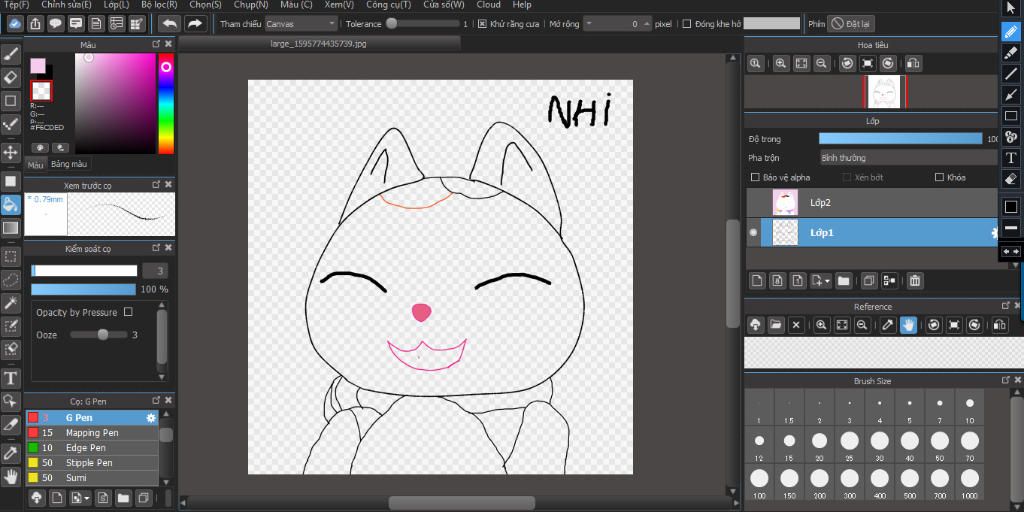This screenshot has height=512, width=1024.
Task: Enable the Đóng khe hở checkbox
Action: 686,24
